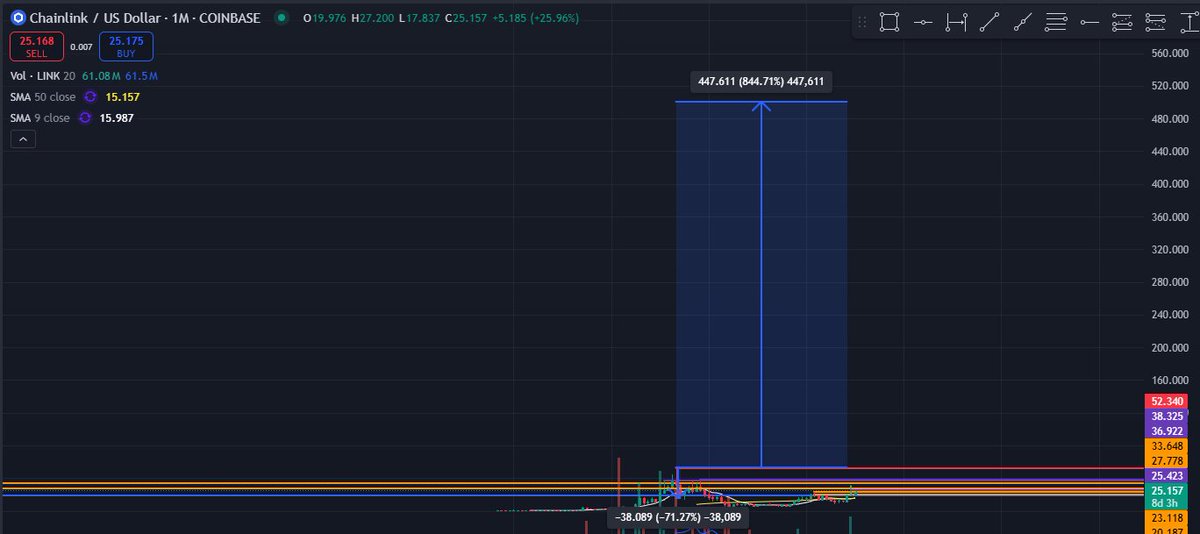1200x534 pixels.
Task: Click the open price value 19.976
Action: [x=330, y=18]
